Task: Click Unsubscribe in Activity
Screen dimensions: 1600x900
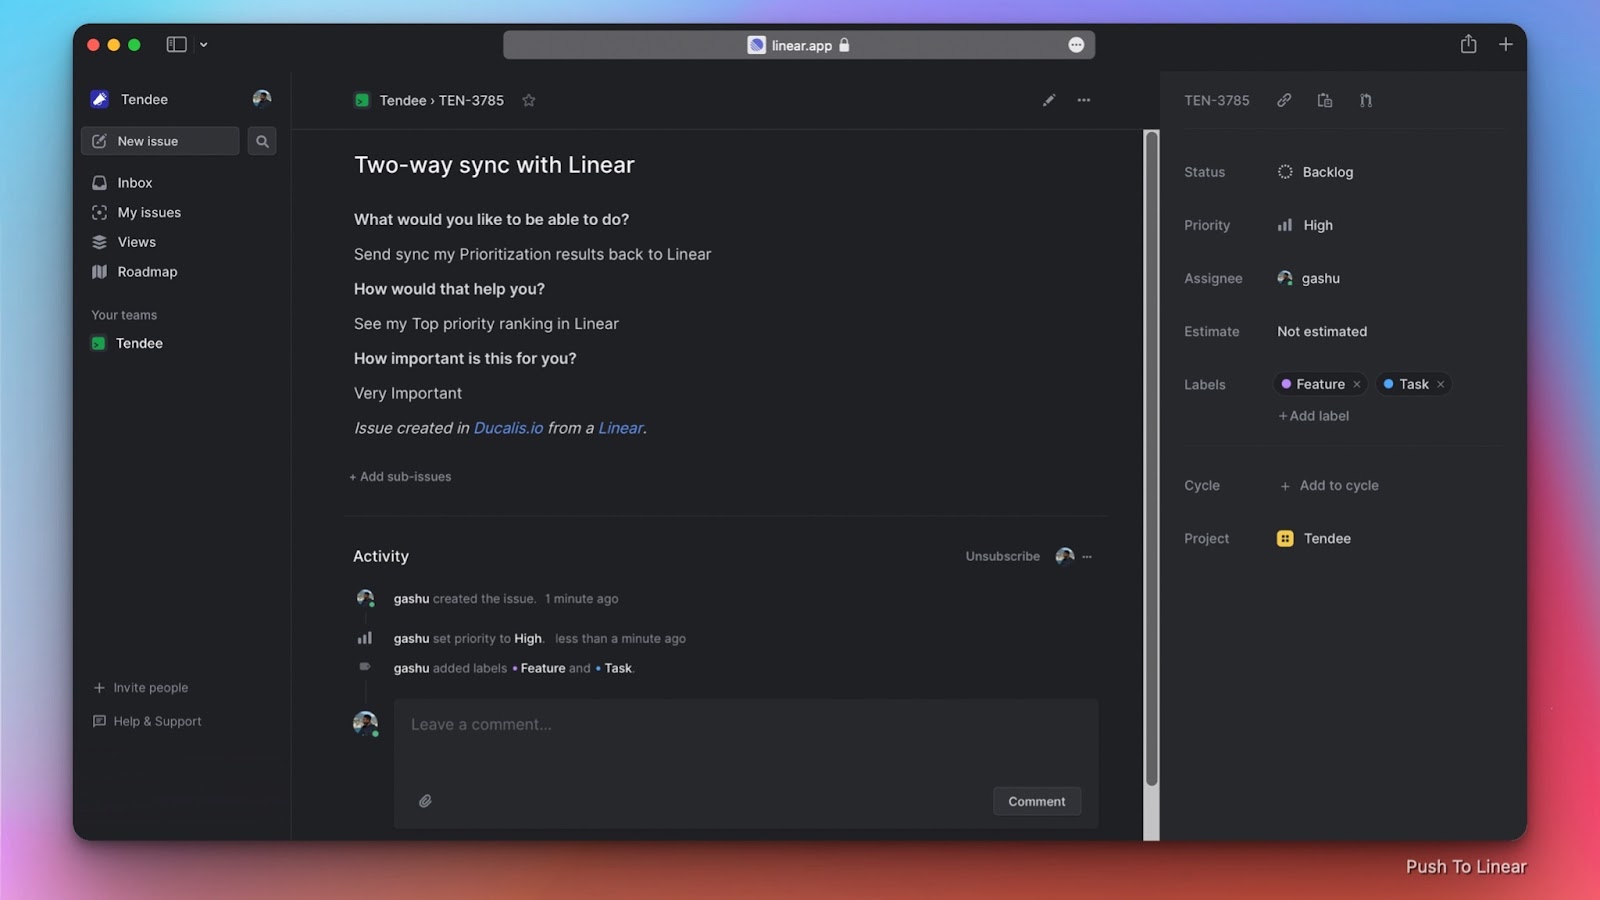Action: pyautogui.click(x=1002, y=556)
